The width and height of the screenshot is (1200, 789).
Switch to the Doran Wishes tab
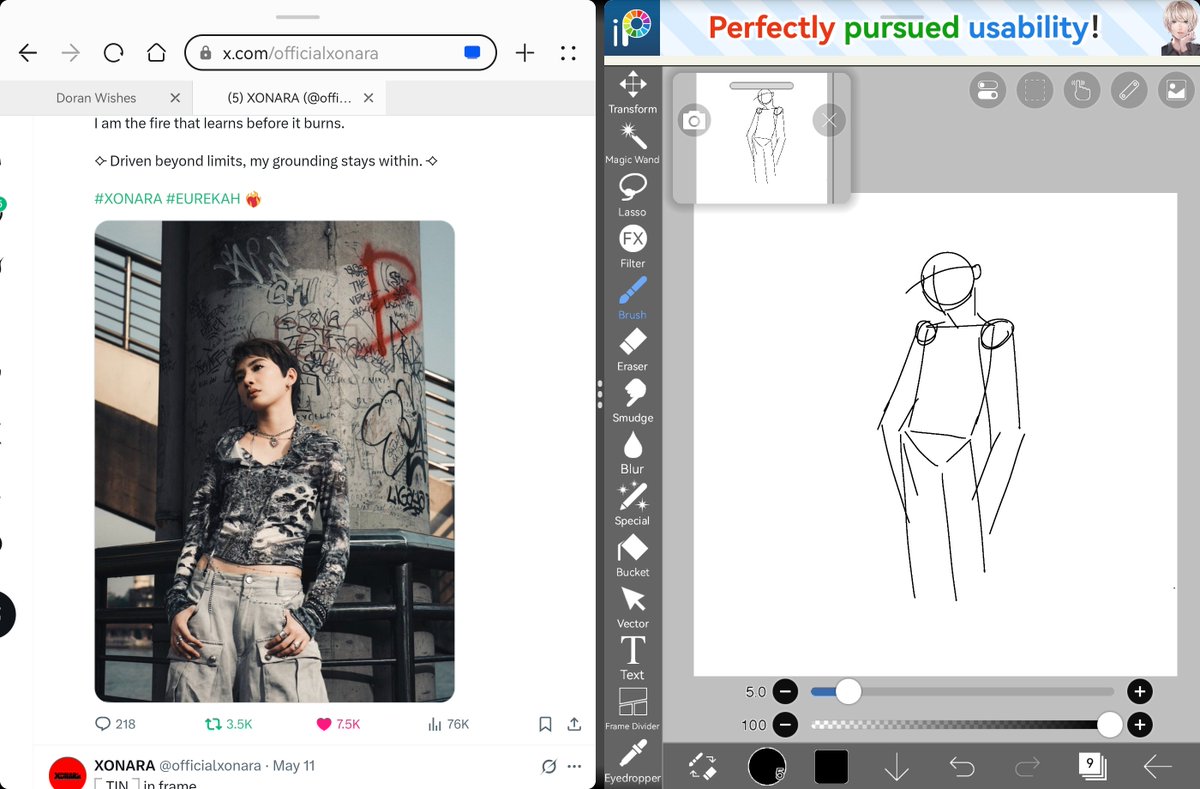pos(96,98)
